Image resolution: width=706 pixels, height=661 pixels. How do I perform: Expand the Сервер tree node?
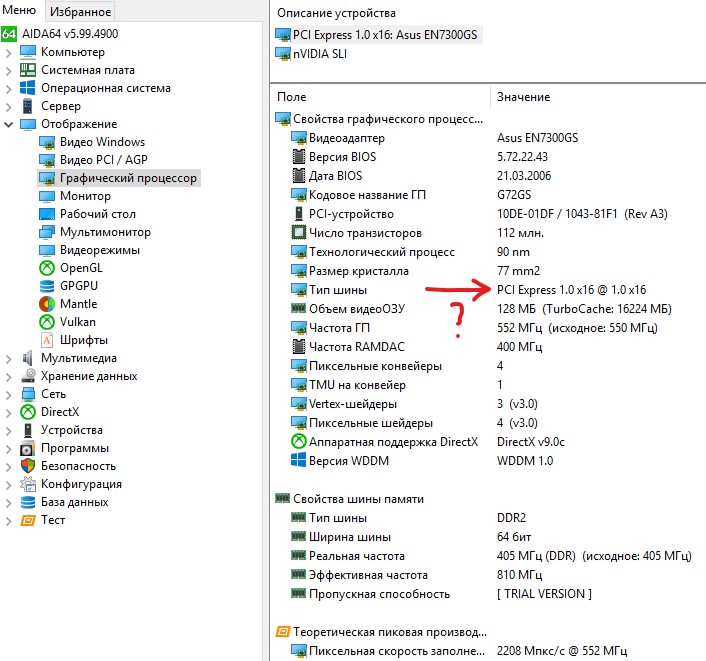pos(8,107)
